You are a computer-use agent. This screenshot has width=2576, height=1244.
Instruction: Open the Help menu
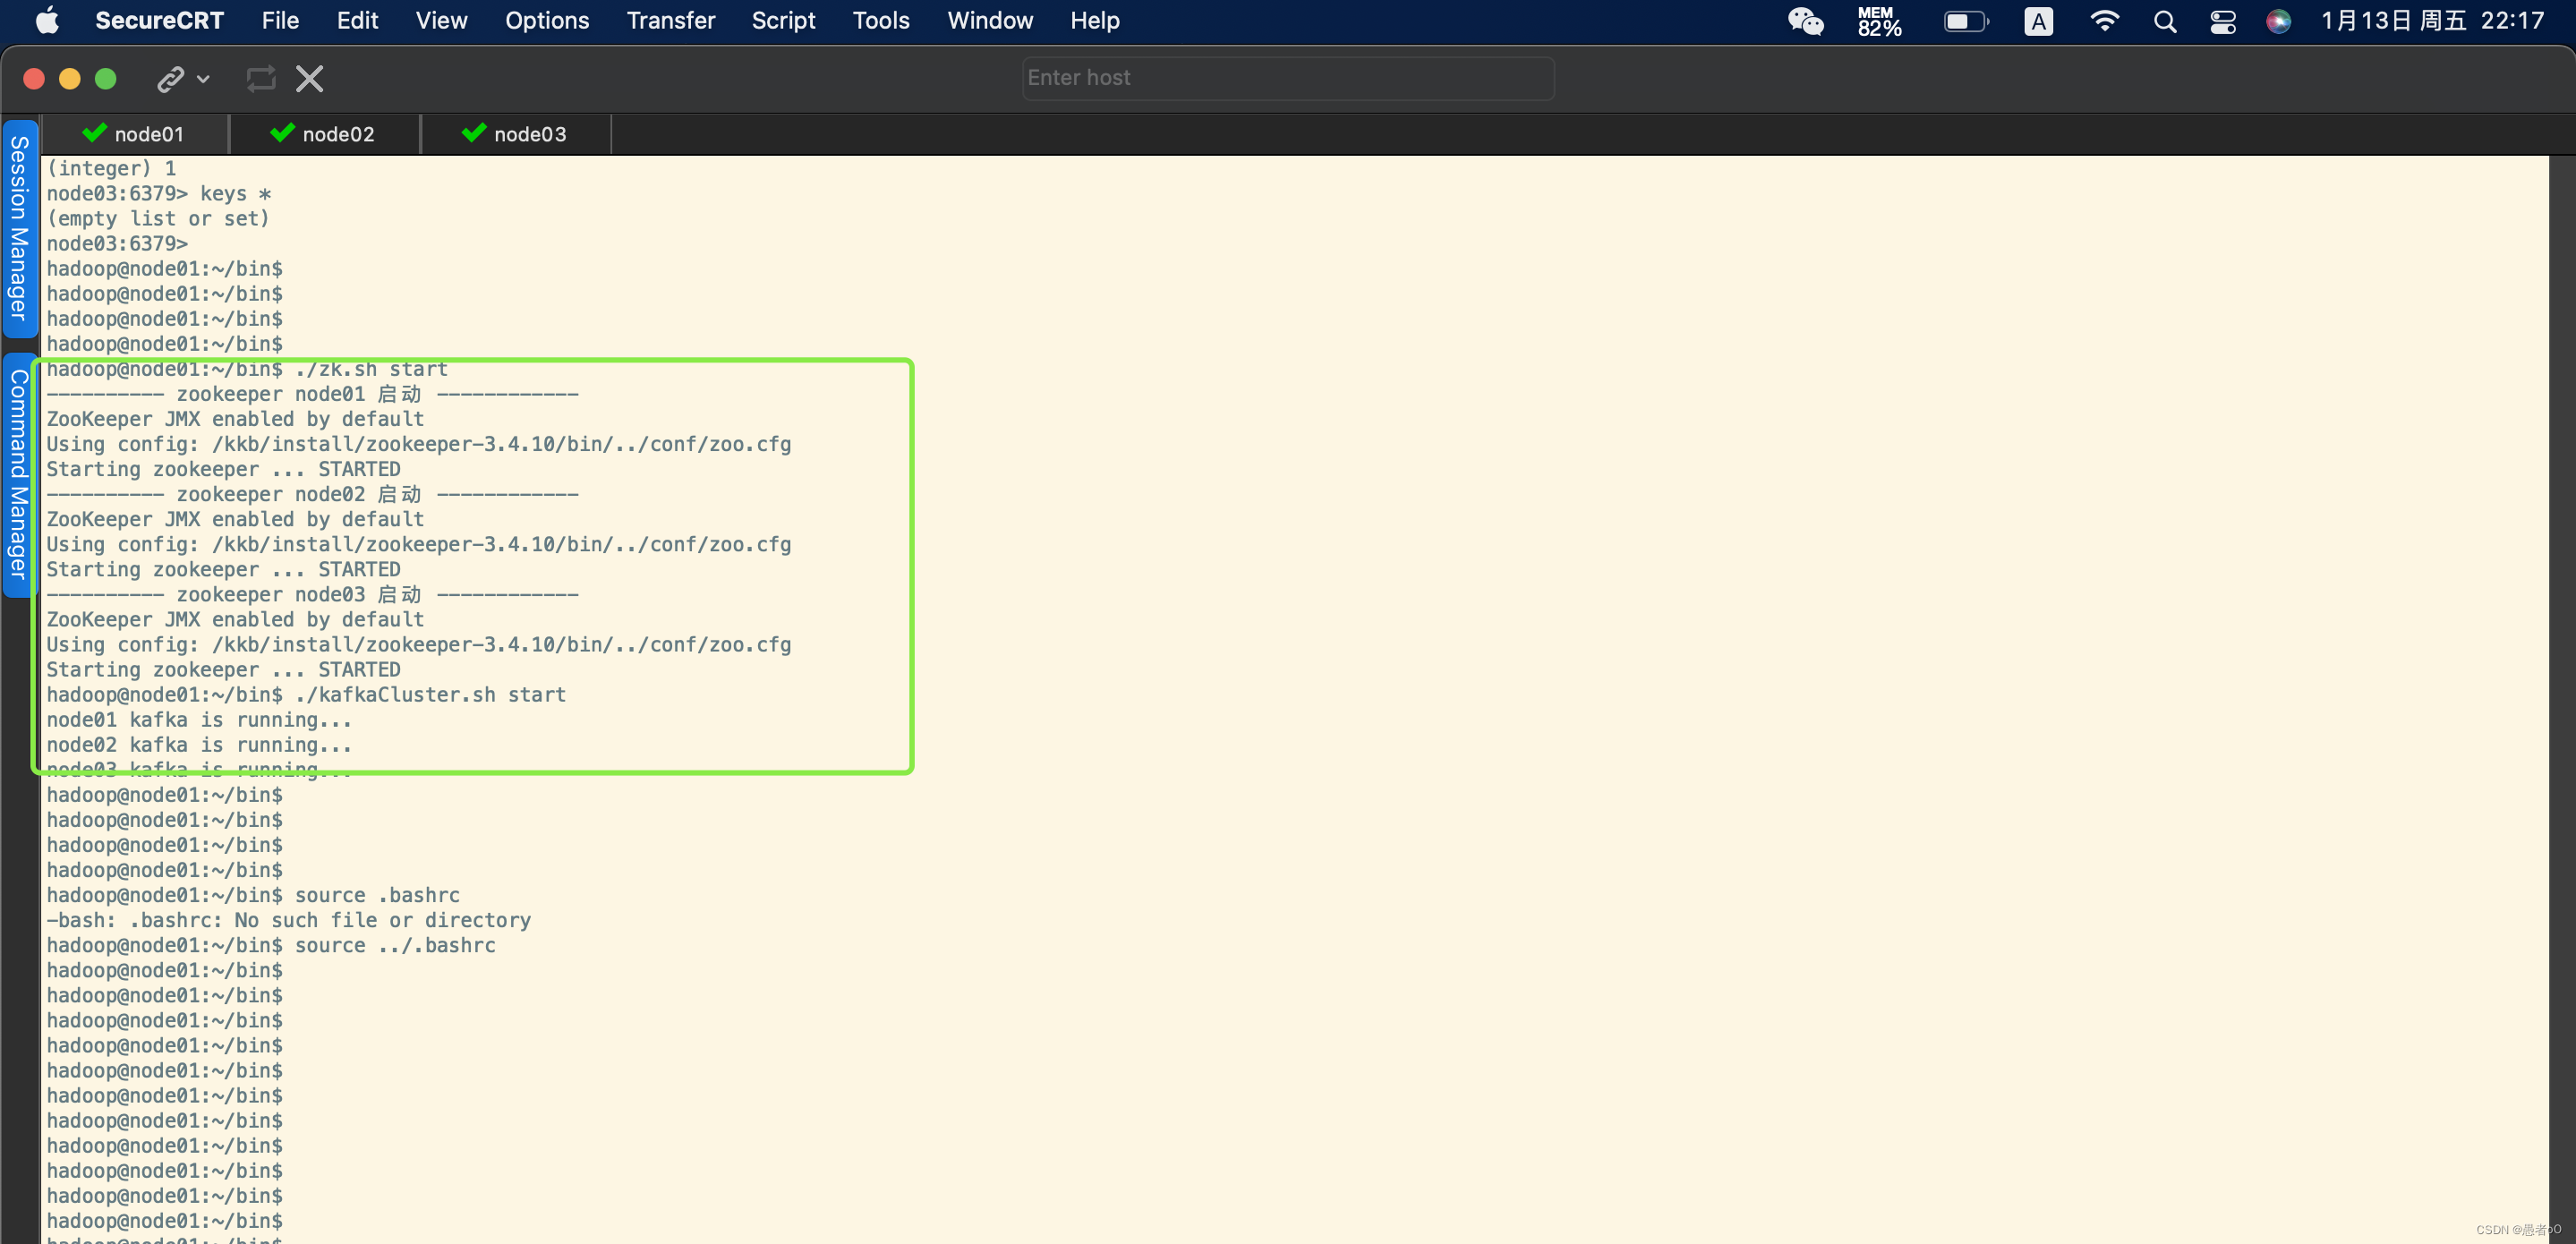[1094, 20]
